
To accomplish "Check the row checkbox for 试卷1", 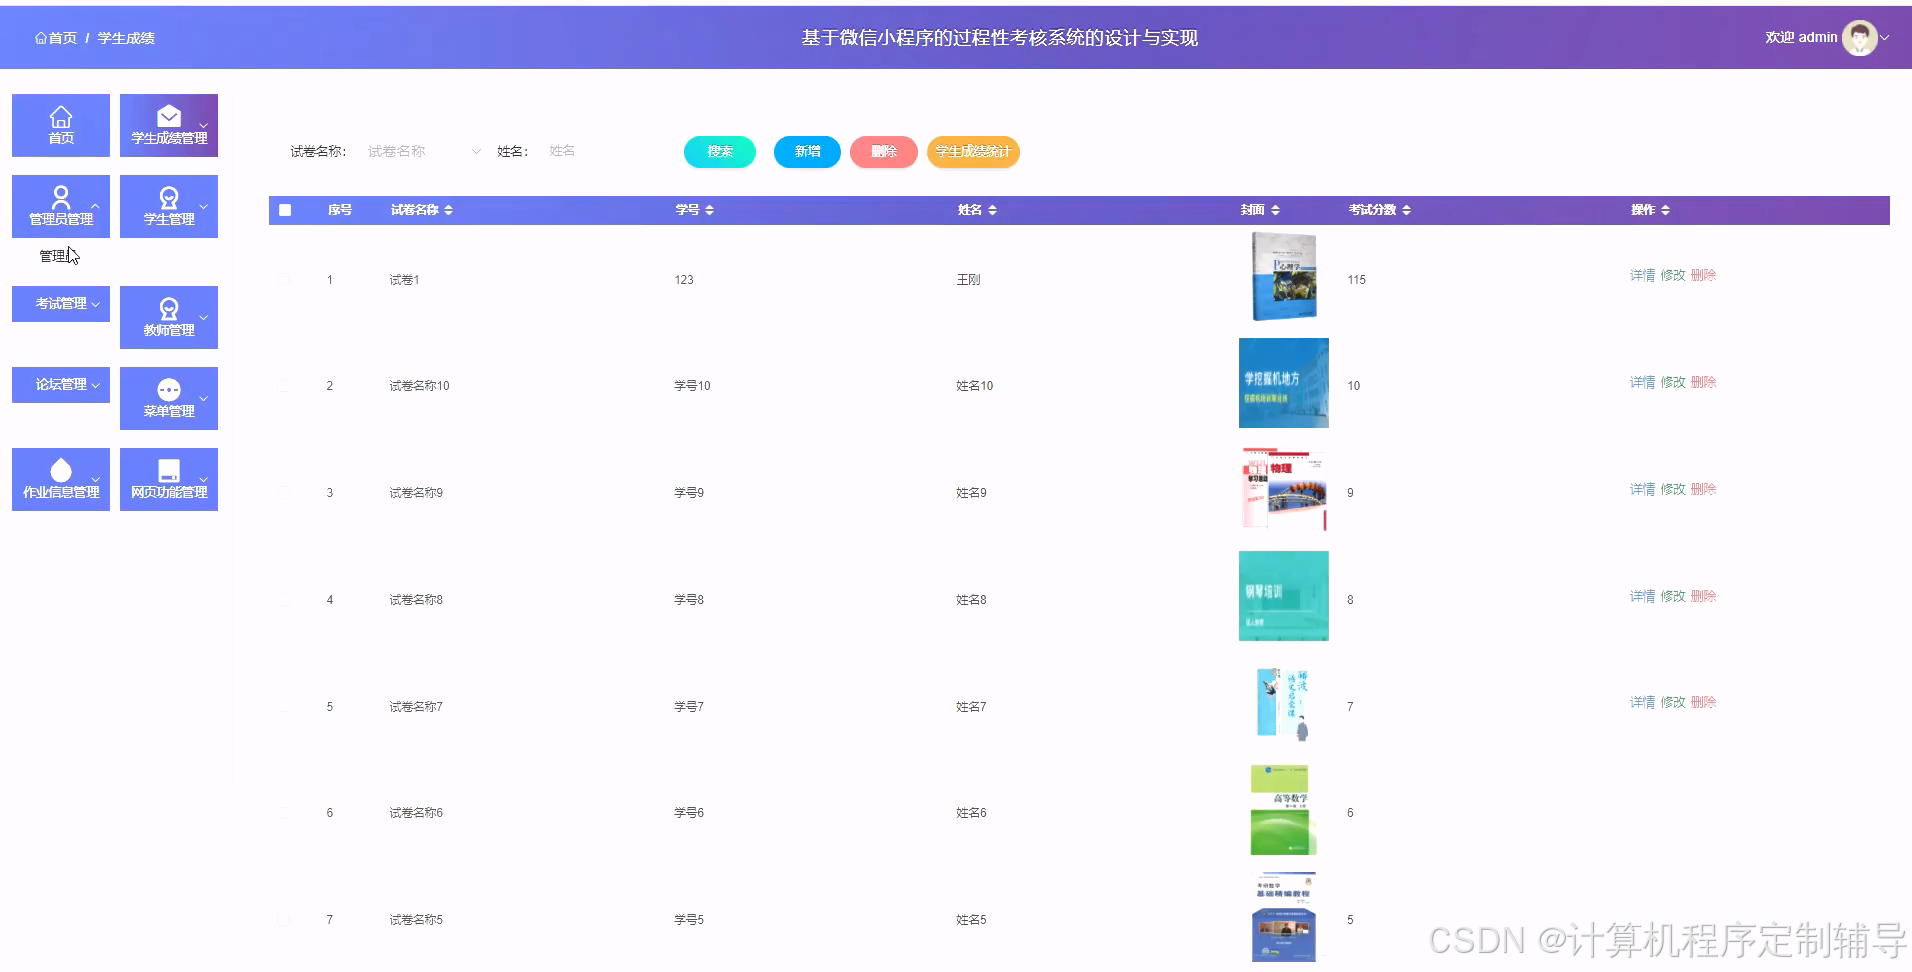I will tap(284, 279).
